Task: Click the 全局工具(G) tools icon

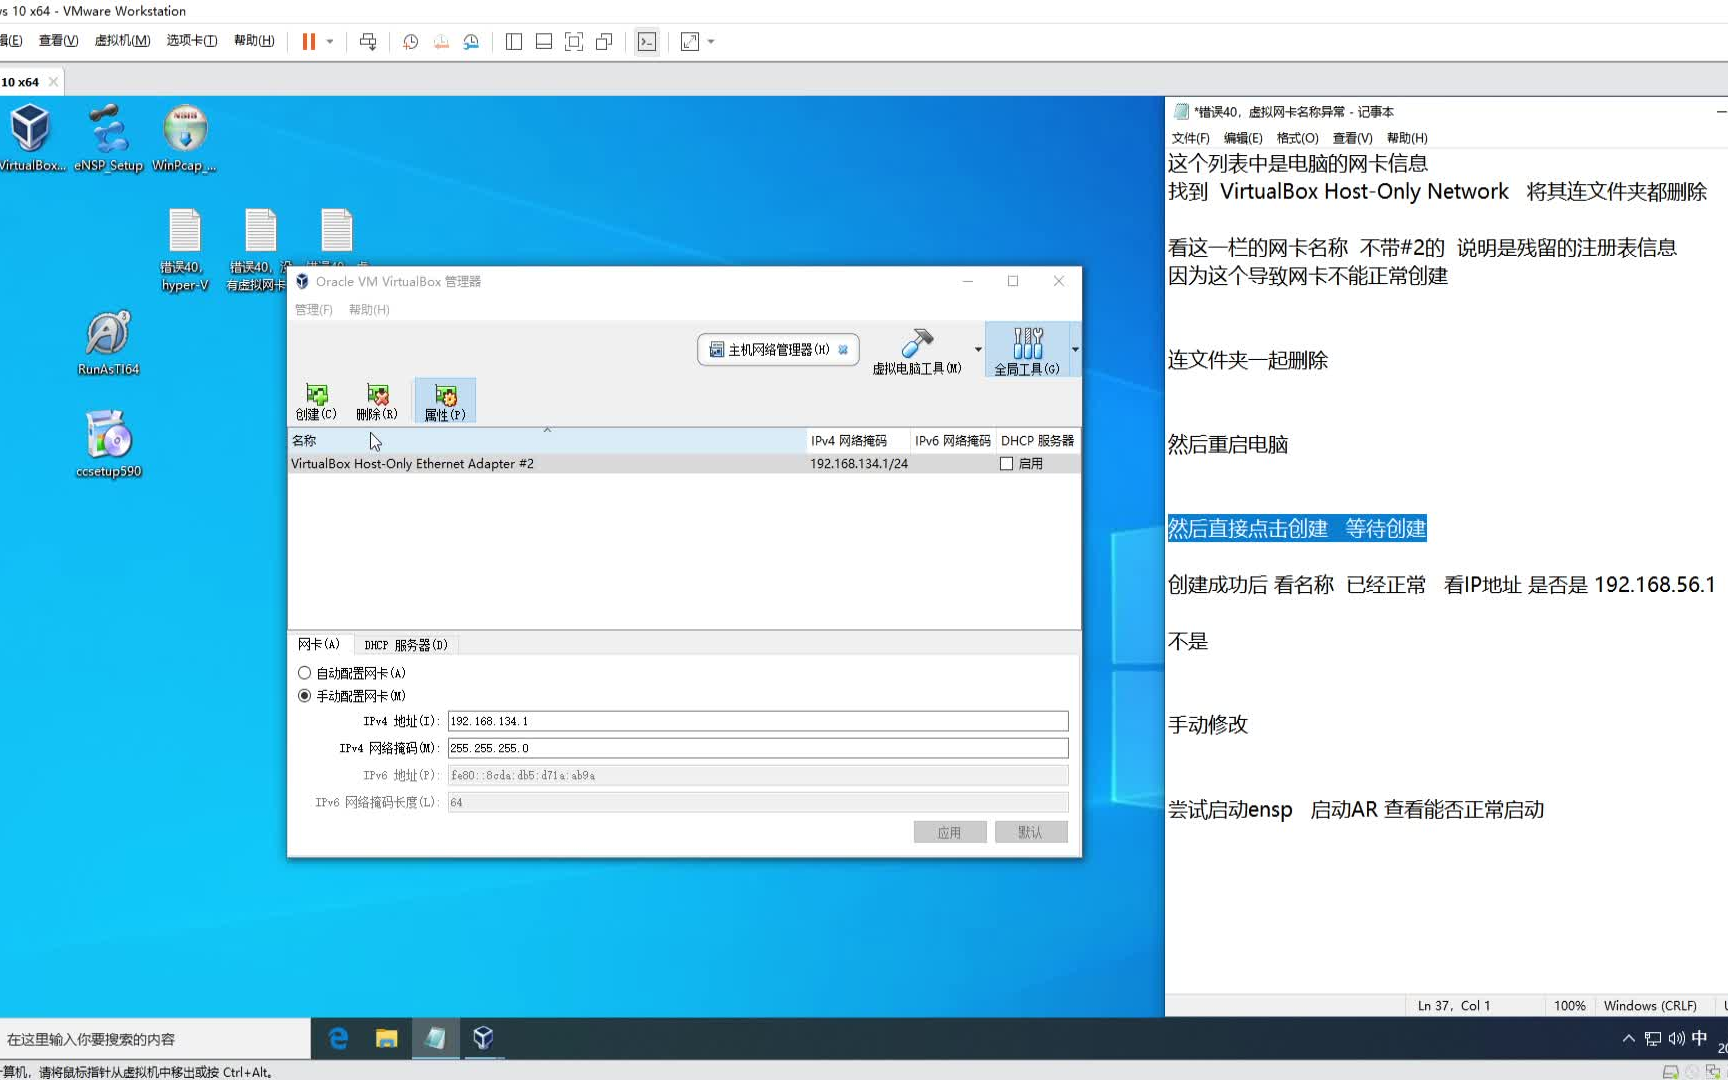Action: (1027, 351)
